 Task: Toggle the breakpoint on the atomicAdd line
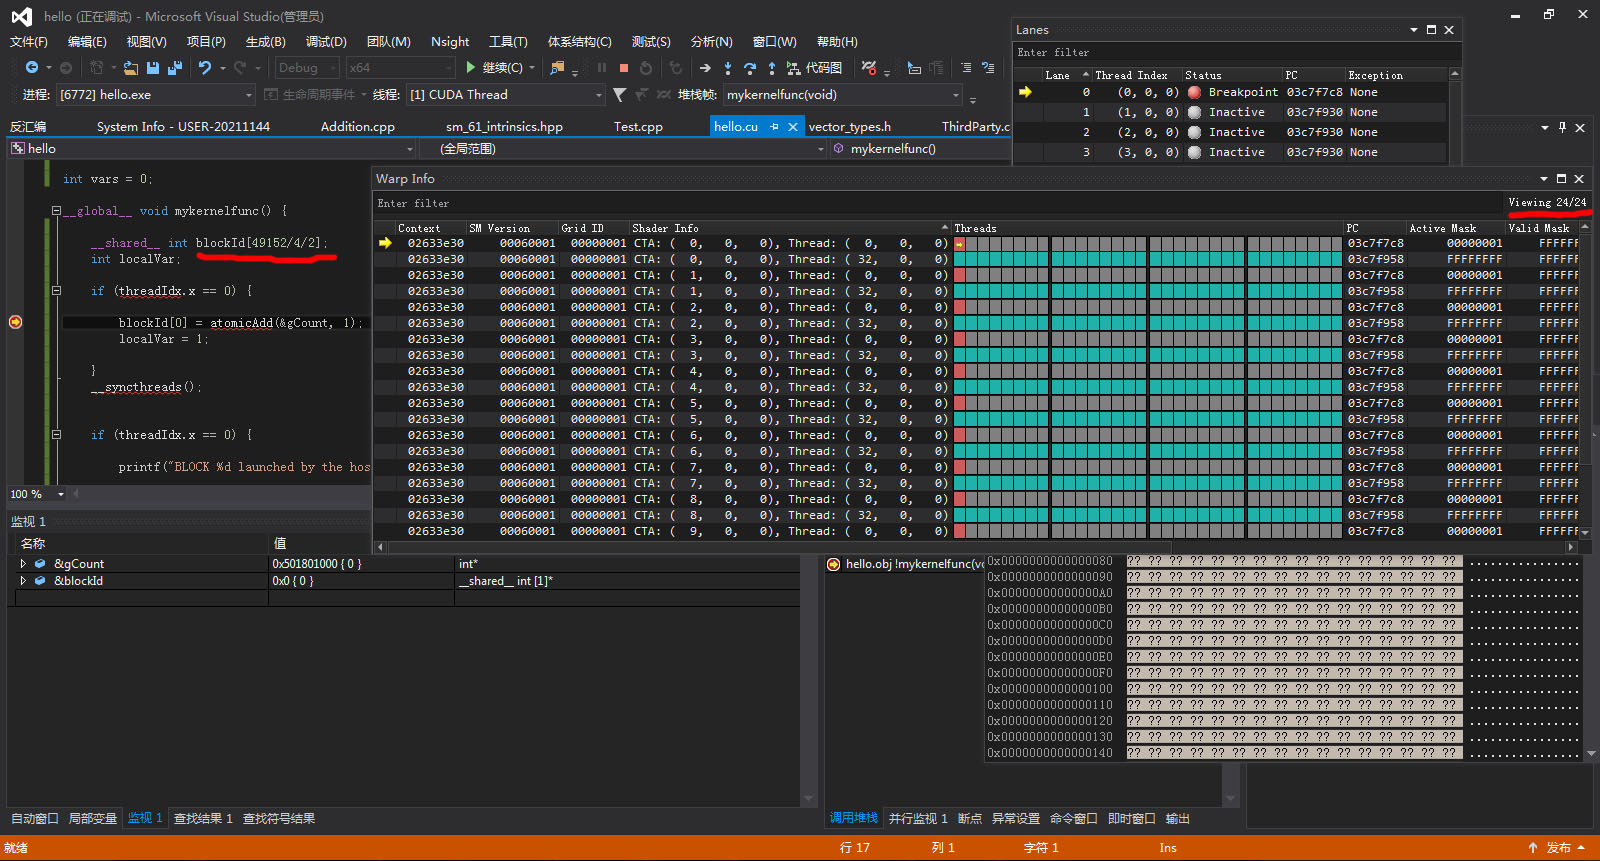[x=16, y=322]
